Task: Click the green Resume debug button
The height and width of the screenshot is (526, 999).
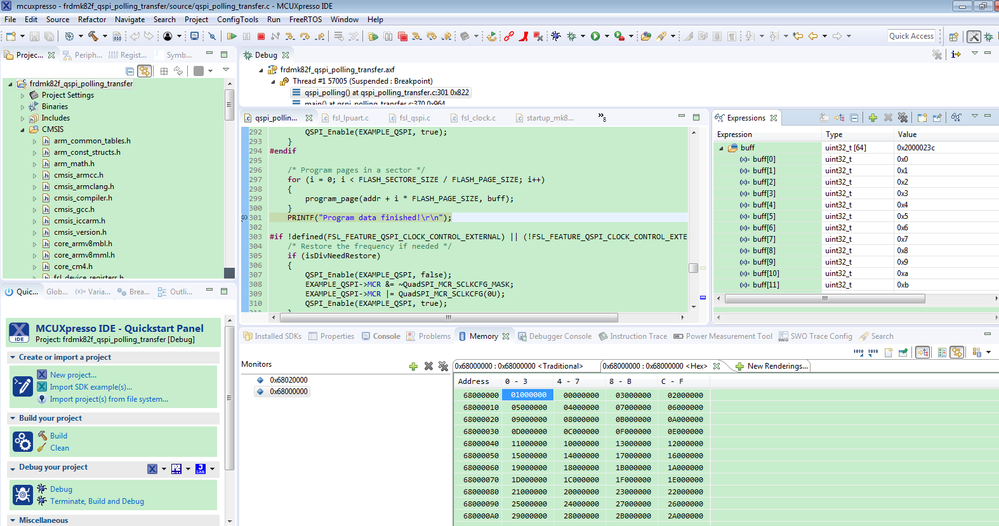Action: coord(232,37)
